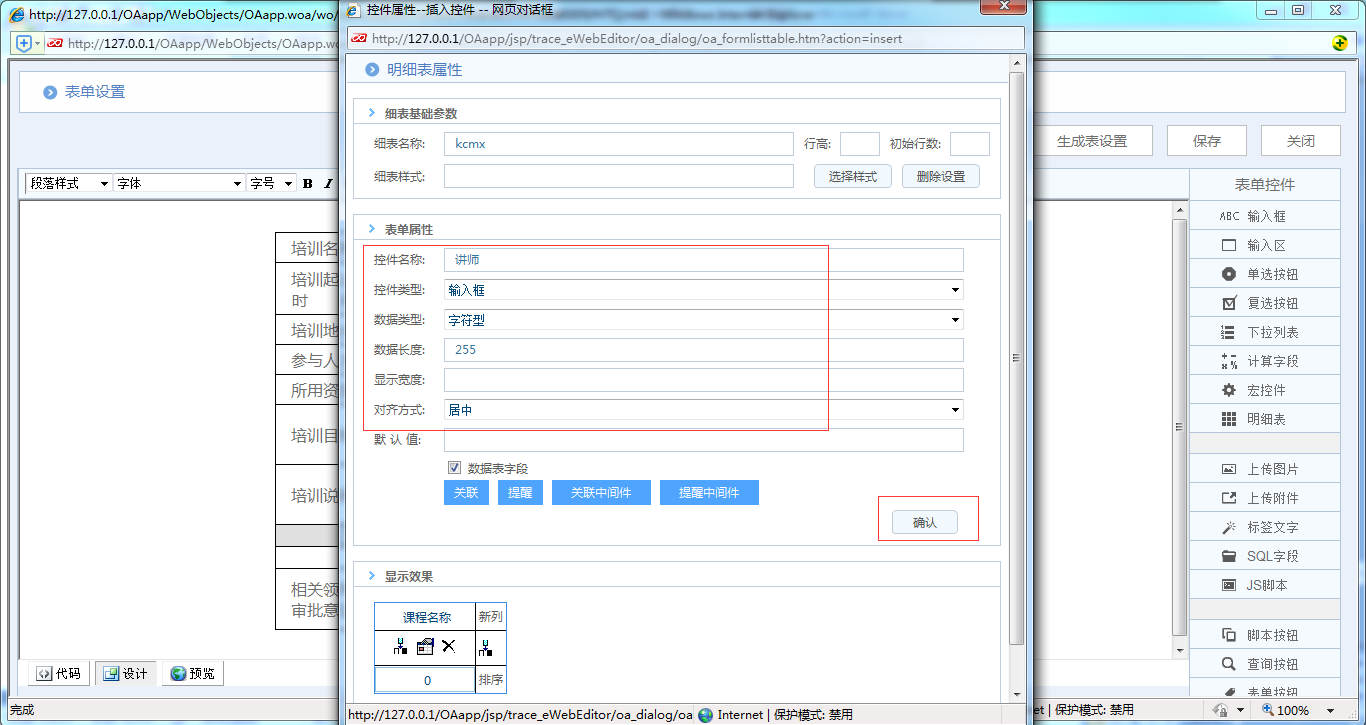Click the 选择样式 select style button

click(852, 176)
